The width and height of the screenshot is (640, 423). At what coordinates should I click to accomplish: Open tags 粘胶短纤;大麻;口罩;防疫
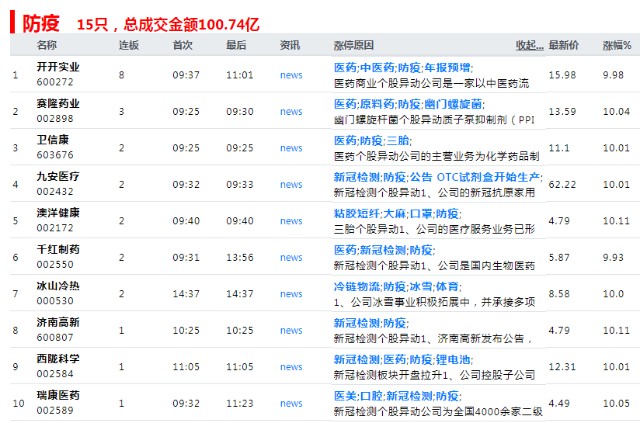398,214
